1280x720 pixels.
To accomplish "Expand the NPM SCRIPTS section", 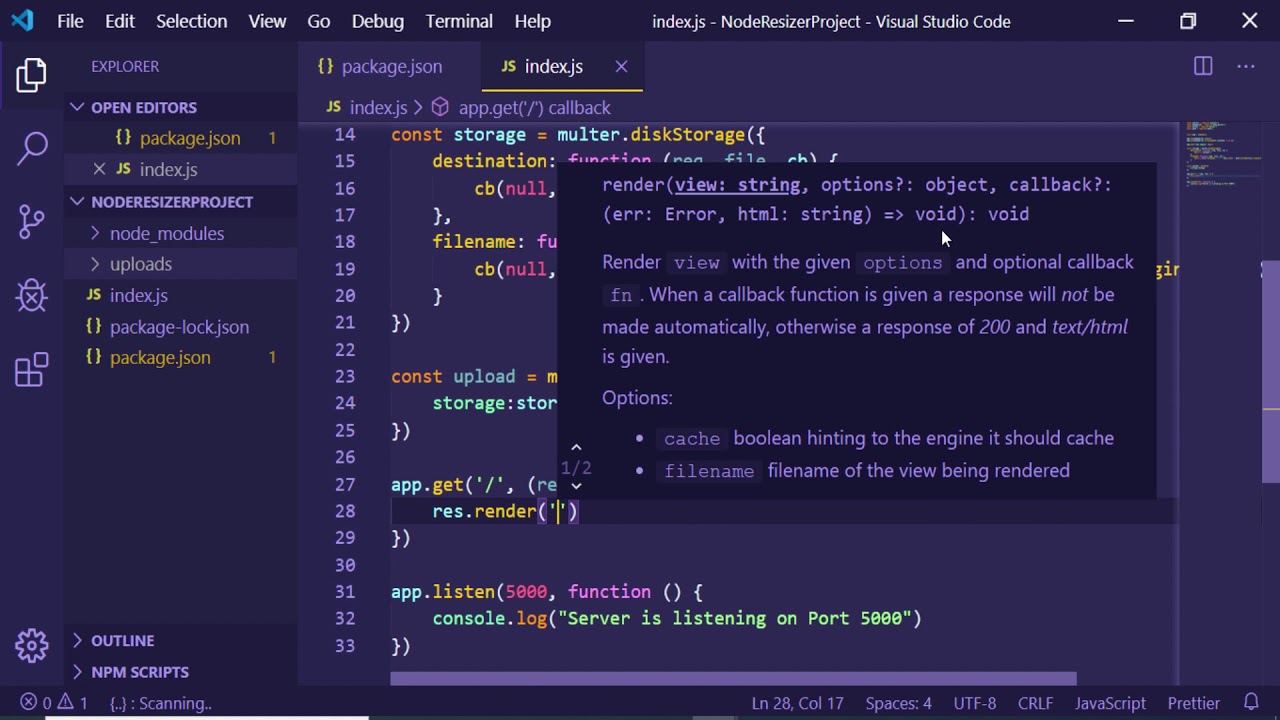I will click(139, 672).
